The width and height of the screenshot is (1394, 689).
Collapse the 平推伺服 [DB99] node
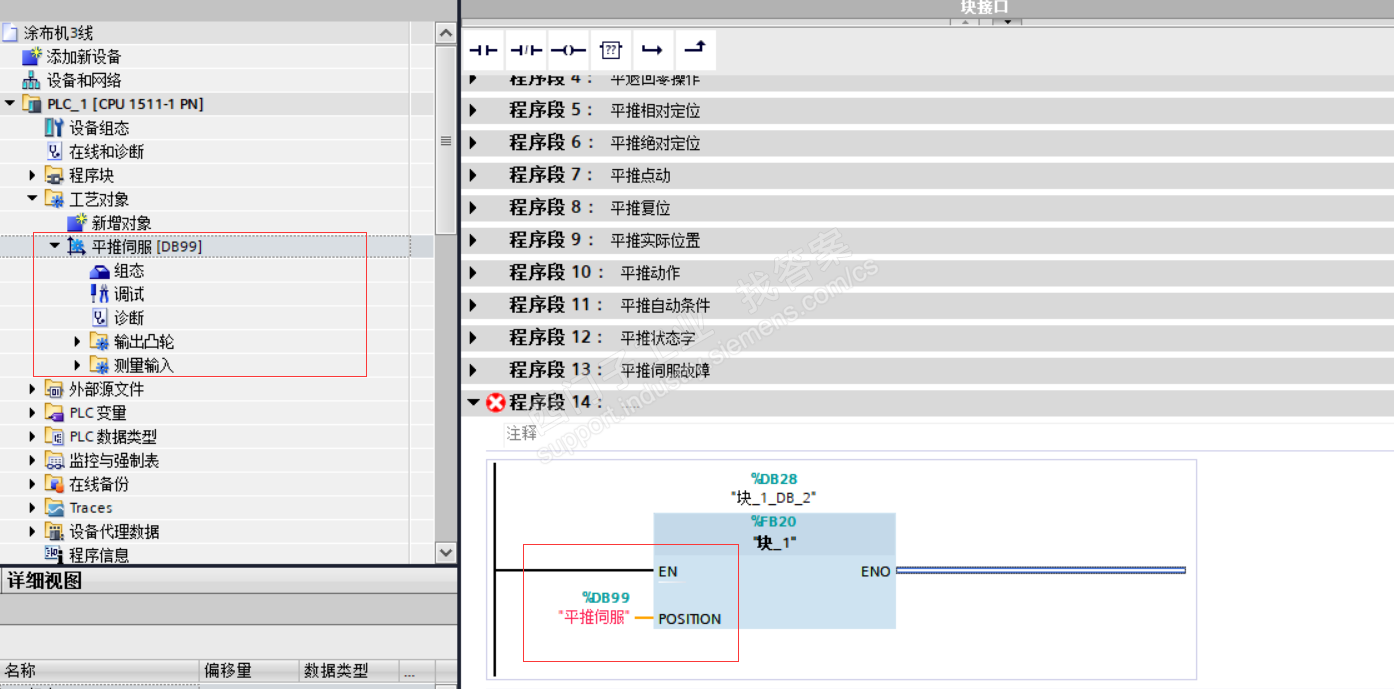pos(55,246)
